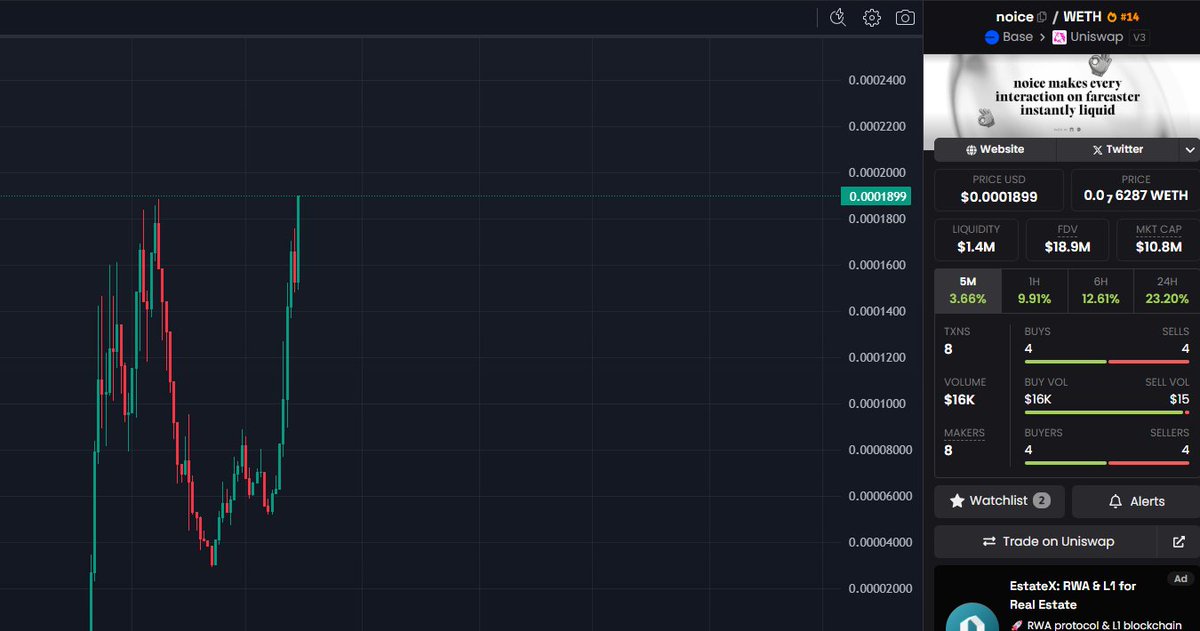Click the buyers/sellers ratio bar
This screenshot has width=1200, height=631.
coord(1107,463)
